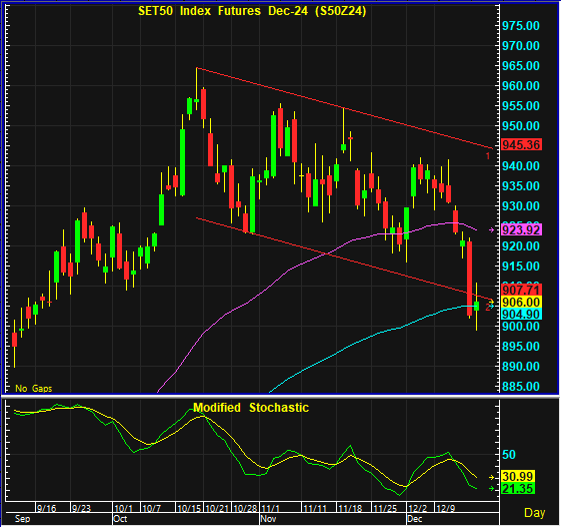Click the yellow arrow marker beside 30.99
The image size is (561, 527).
click(492, 477)
